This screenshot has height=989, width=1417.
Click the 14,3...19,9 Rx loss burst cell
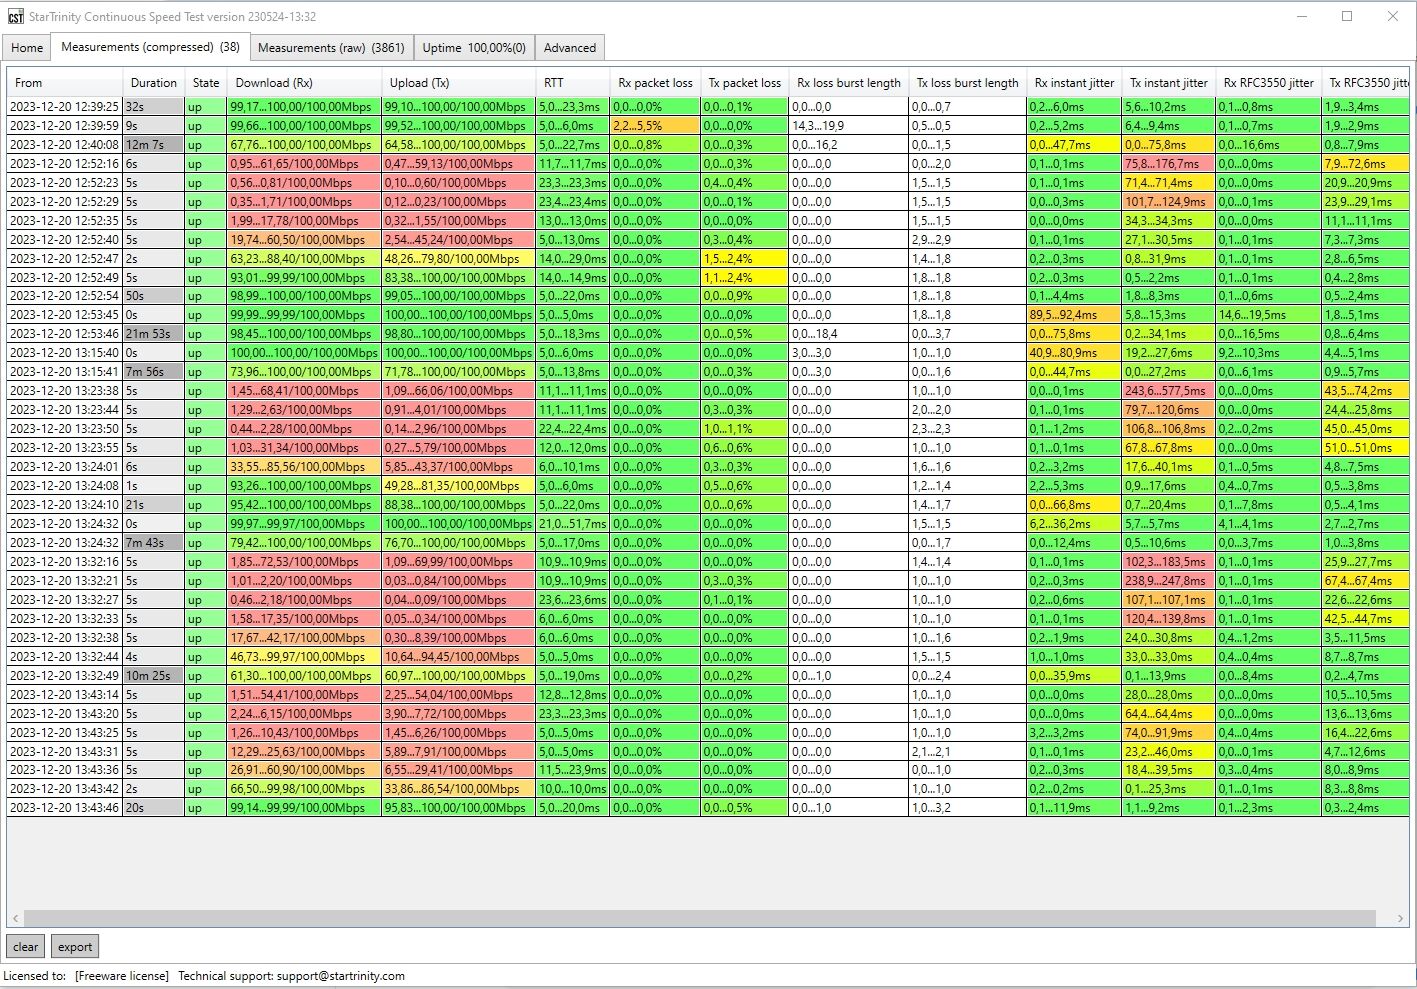pos(849,126)
